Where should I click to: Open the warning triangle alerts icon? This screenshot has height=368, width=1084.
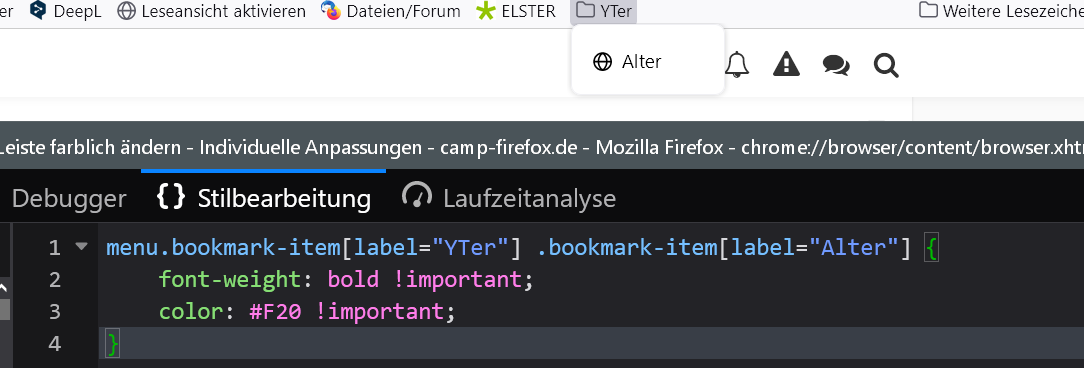click(x=786, y=64)
